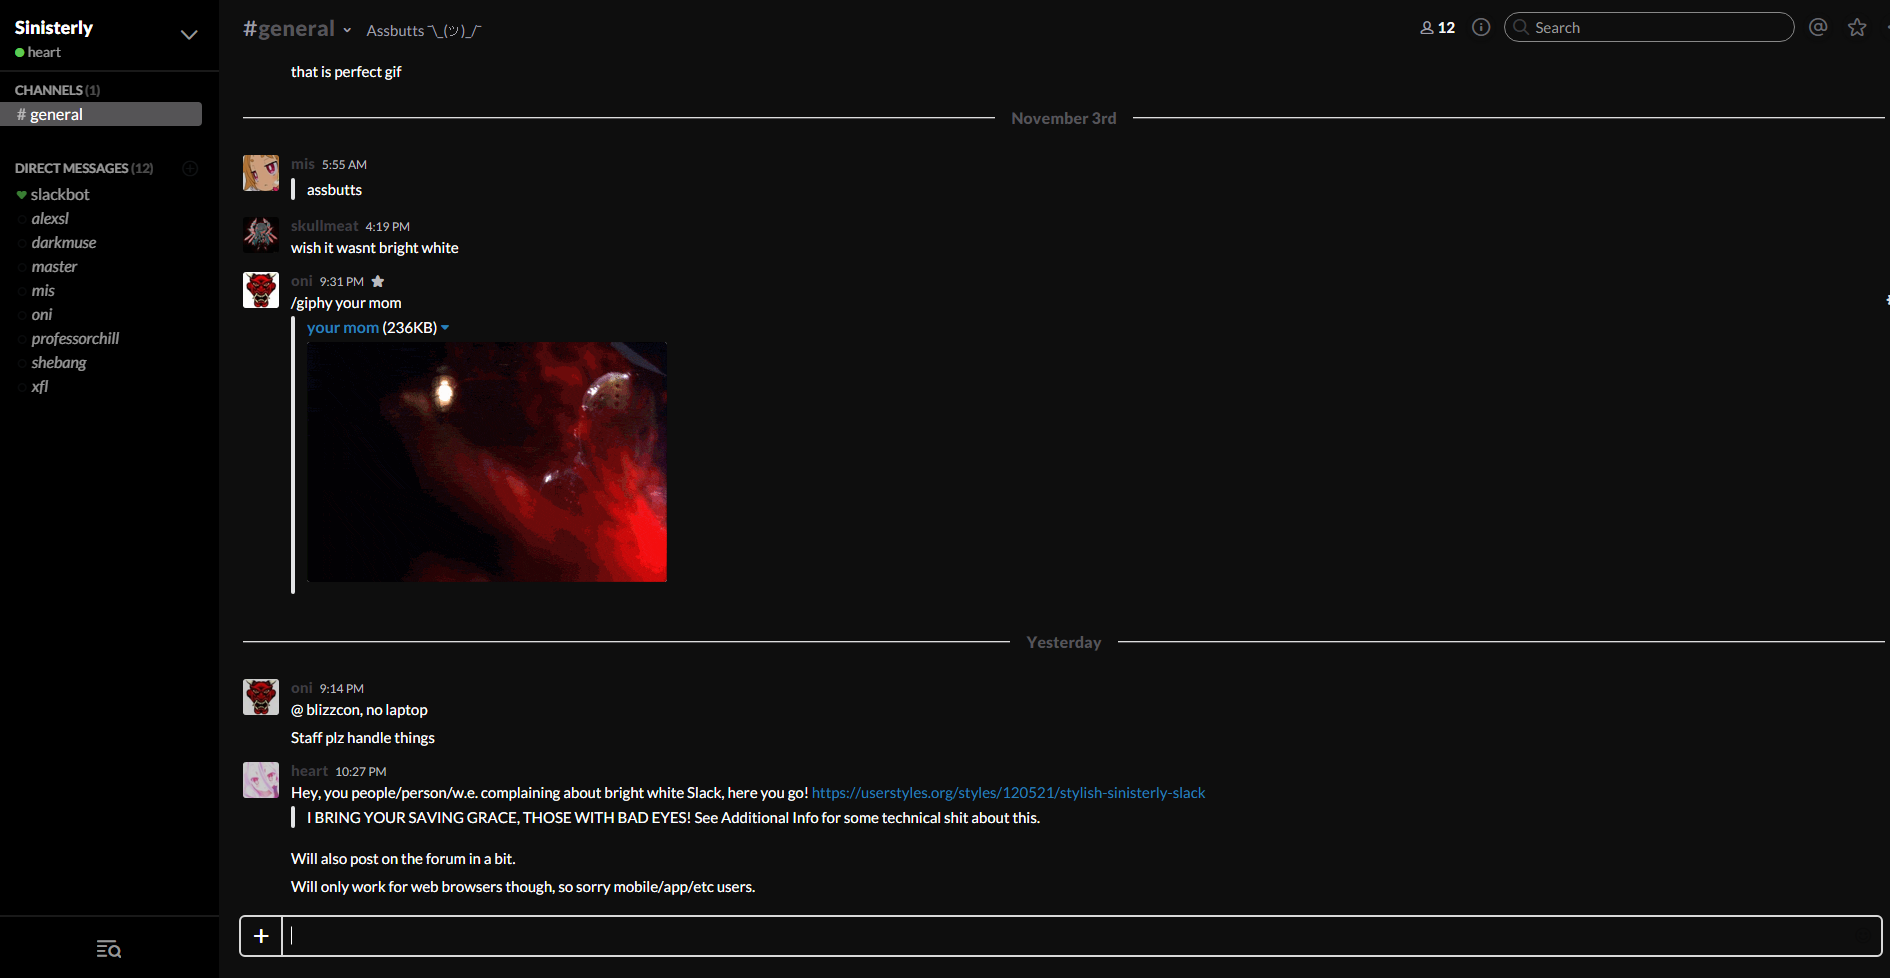This screenshot has height=978, width=1890.
Task: Open quick switcher icon at sidebar bottom
Action: (x=109, y=949)
